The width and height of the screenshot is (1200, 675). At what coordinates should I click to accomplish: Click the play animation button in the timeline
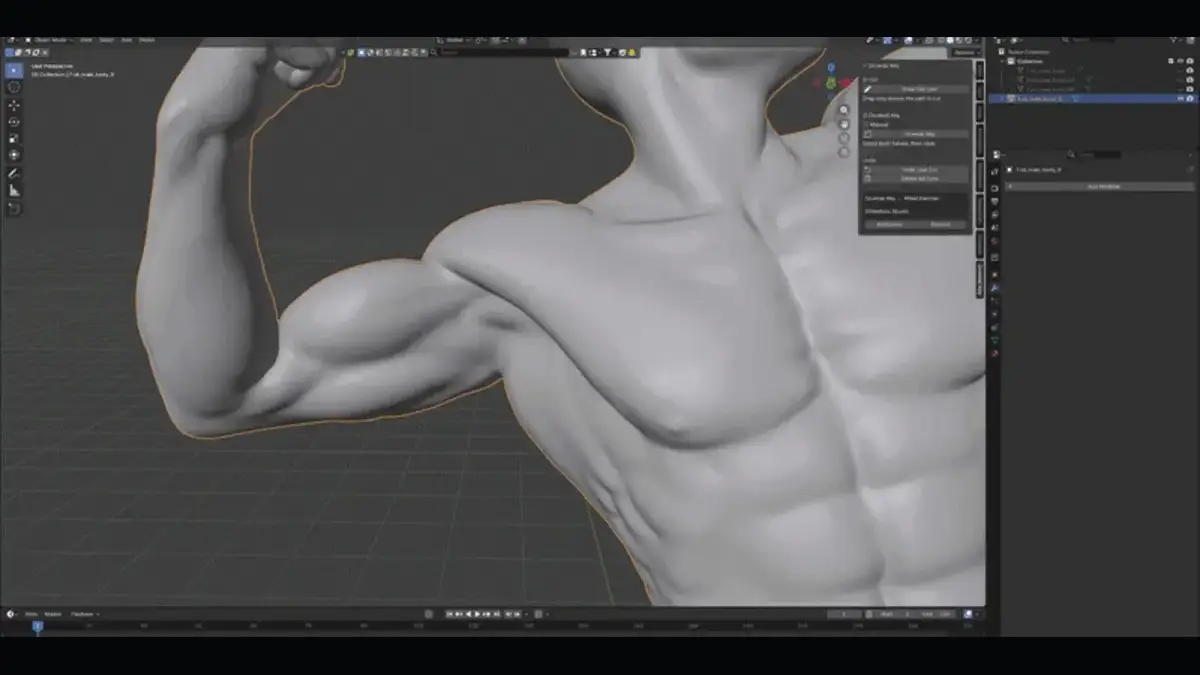pos(479,613)
